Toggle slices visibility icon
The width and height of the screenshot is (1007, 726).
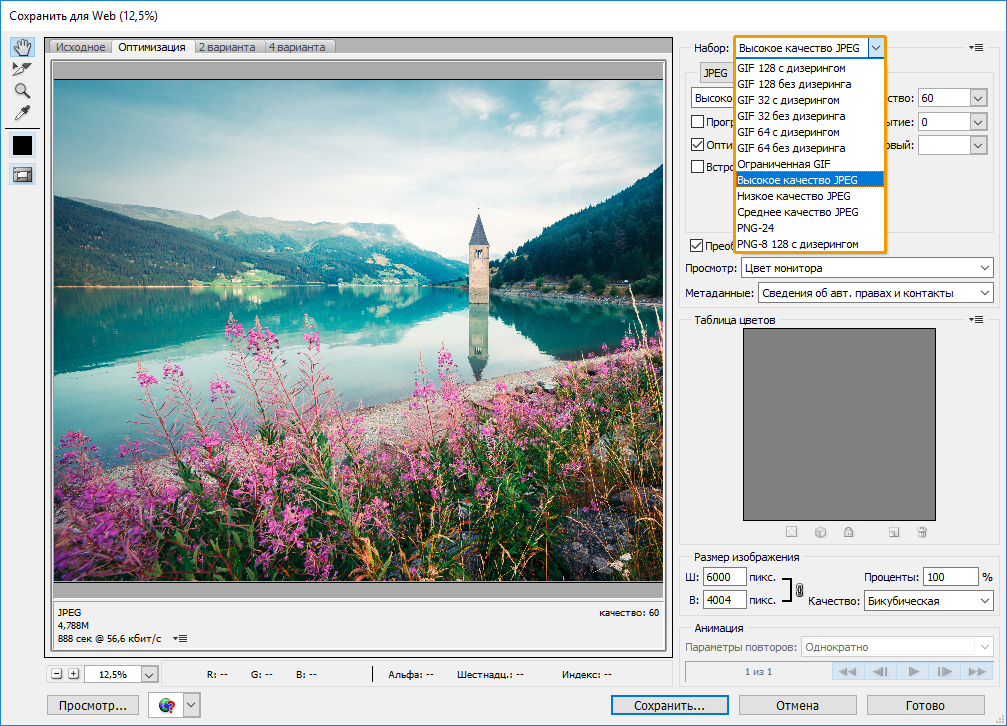point(22,175)
